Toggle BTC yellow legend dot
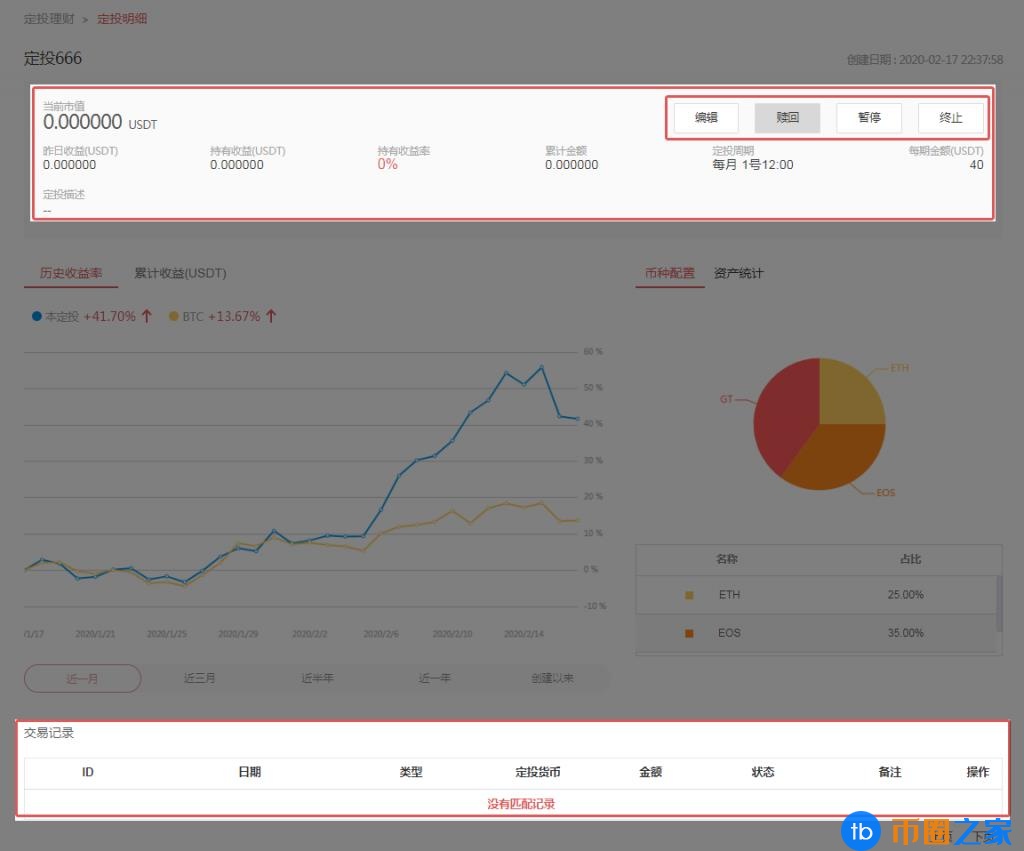The width and height of the screenshot is (1024, 851). tap(174, 316)
